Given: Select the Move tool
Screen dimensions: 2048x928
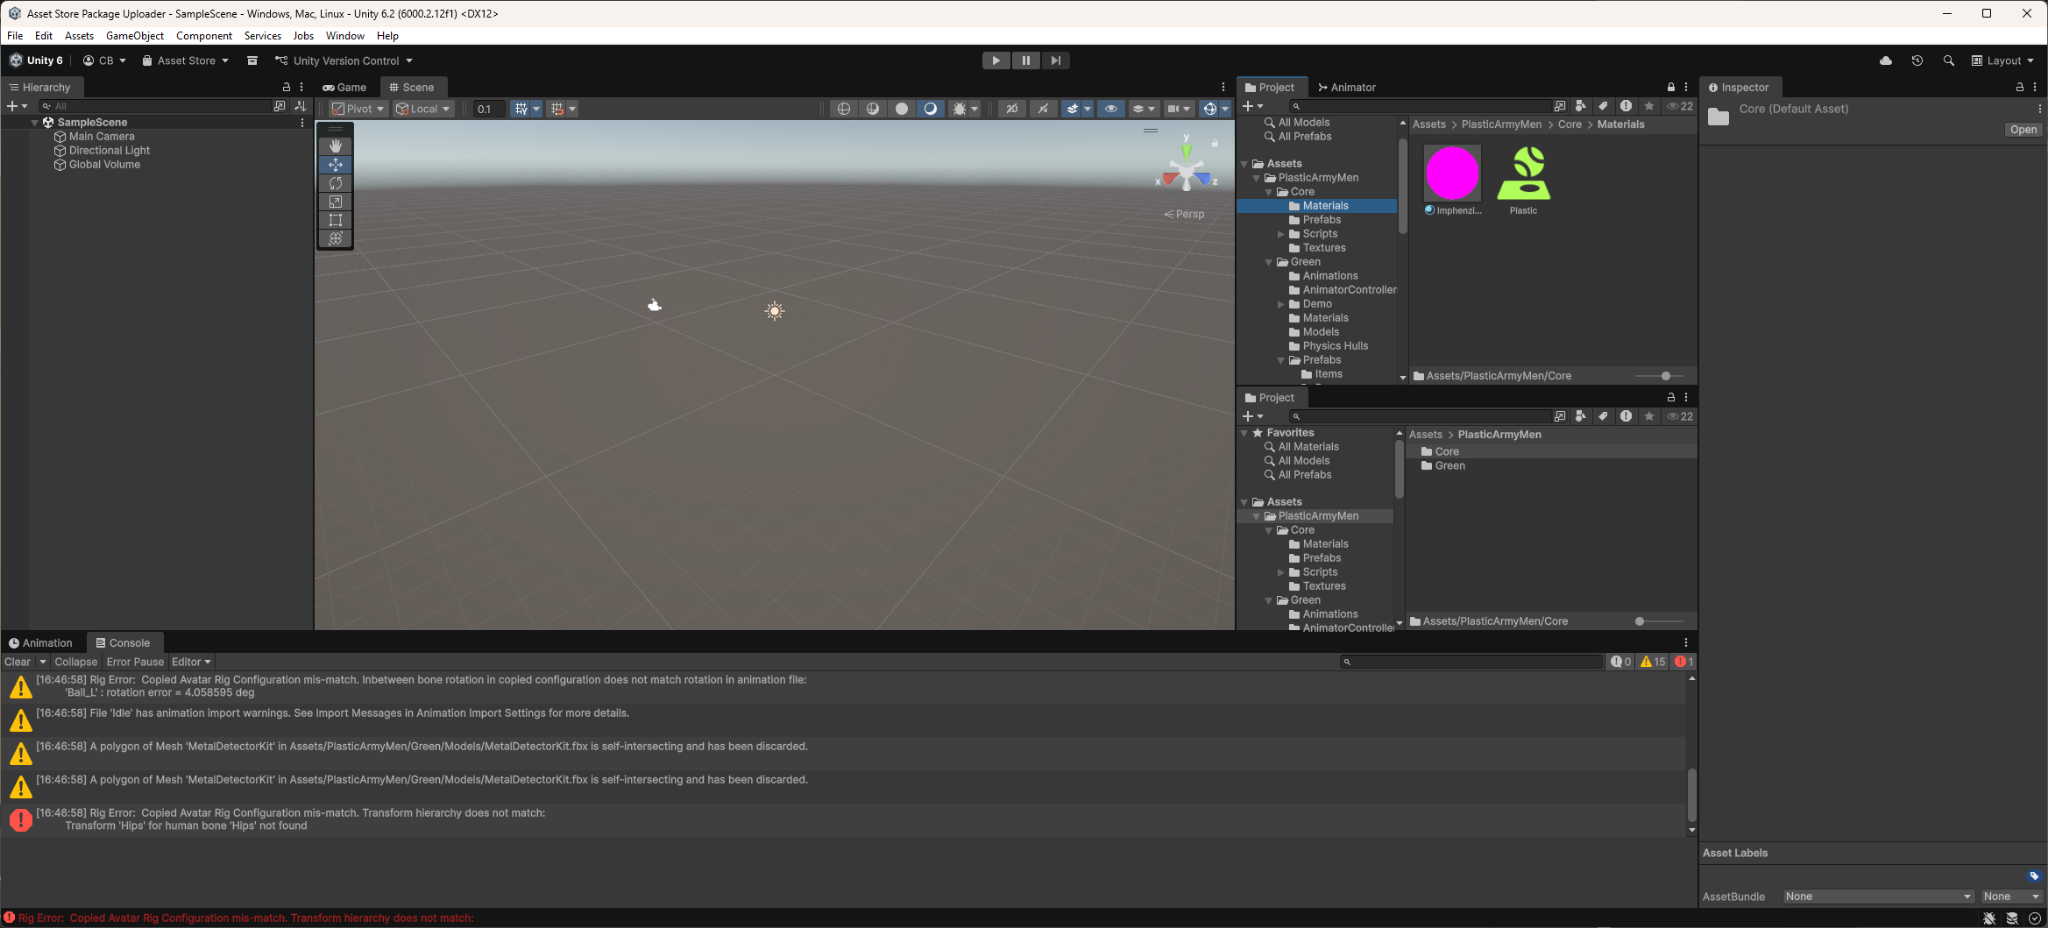Looking at the screenshot, I should [x=335, y=165].
